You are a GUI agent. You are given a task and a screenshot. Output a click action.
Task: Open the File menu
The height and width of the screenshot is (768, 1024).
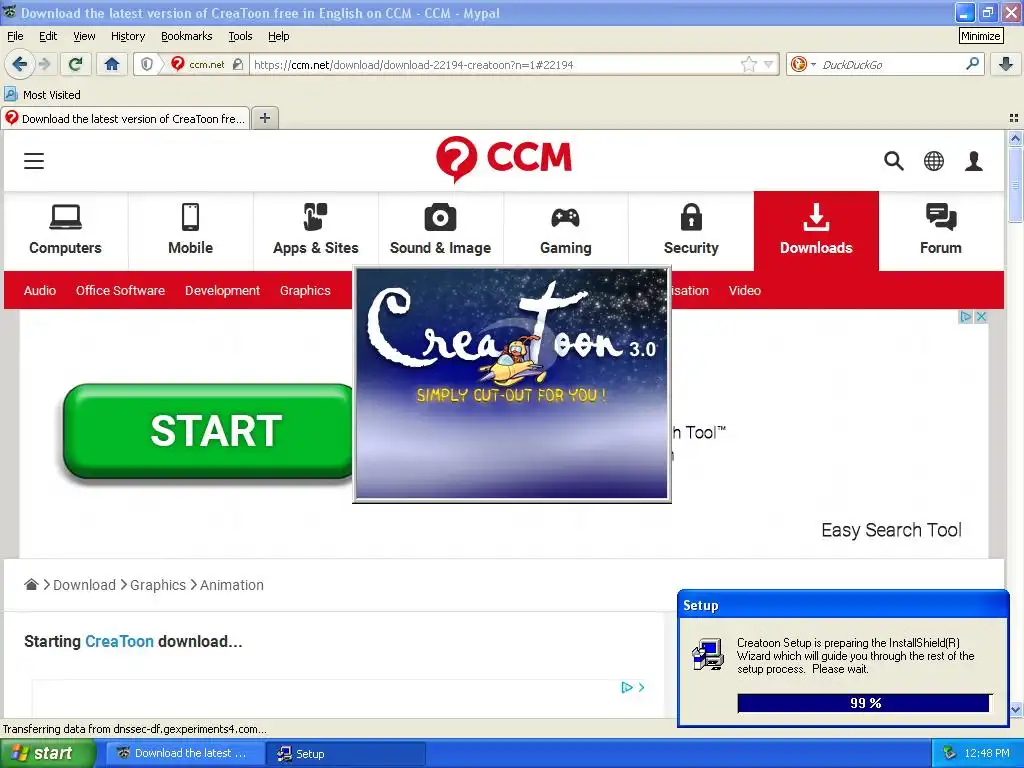15,36
